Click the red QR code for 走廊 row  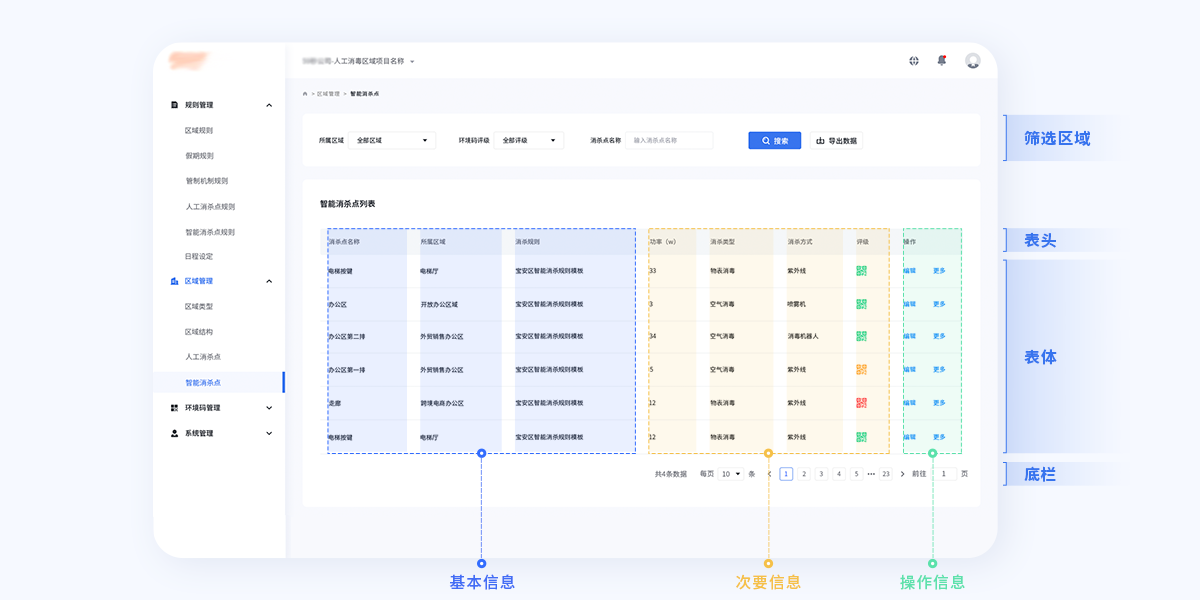tap(860, 403)
